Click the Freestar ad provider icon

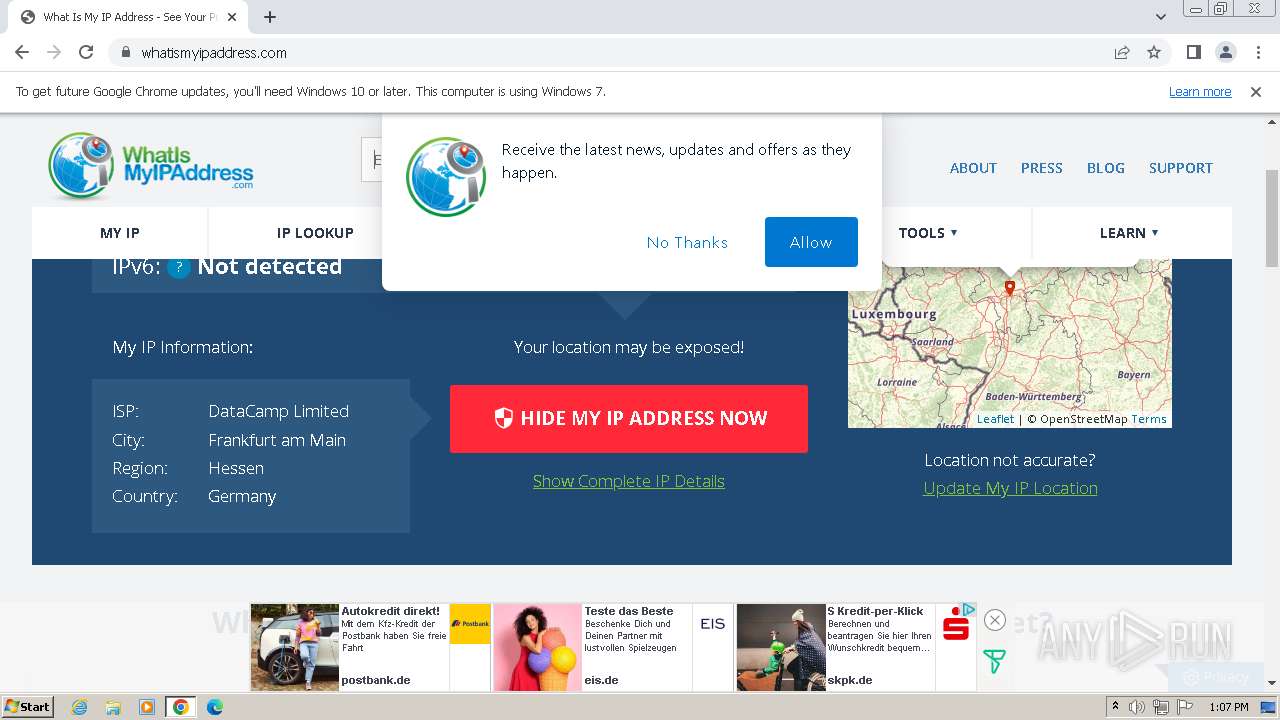coord(994,661)
